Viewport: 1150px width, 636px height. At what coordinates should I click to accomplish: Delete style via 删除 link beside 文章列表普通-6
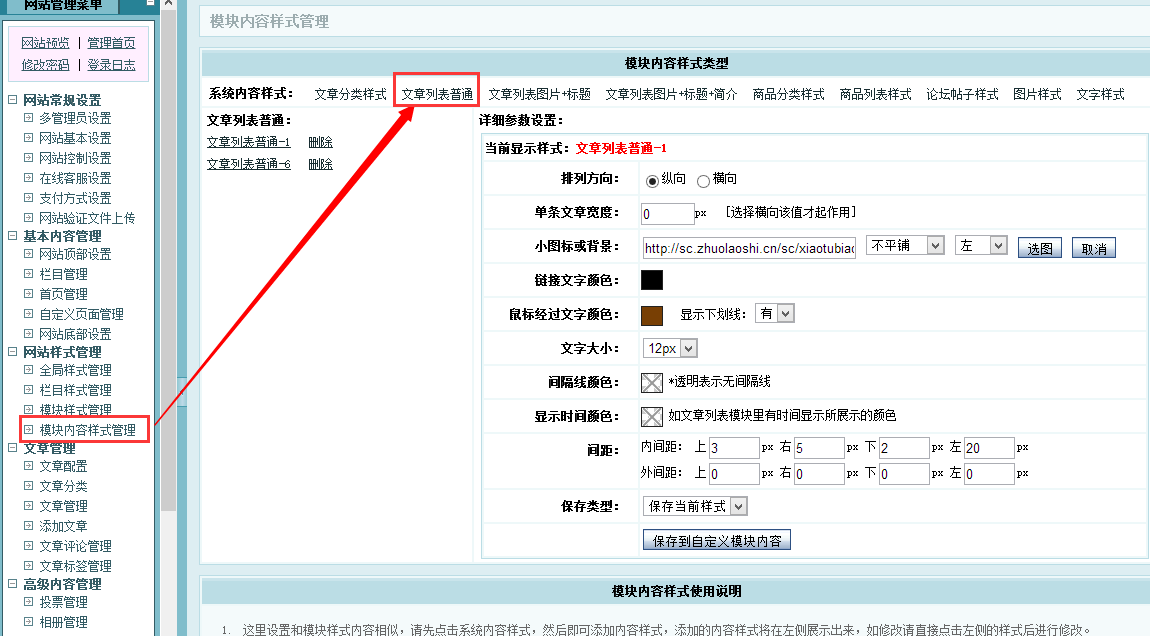click(320, 164)
